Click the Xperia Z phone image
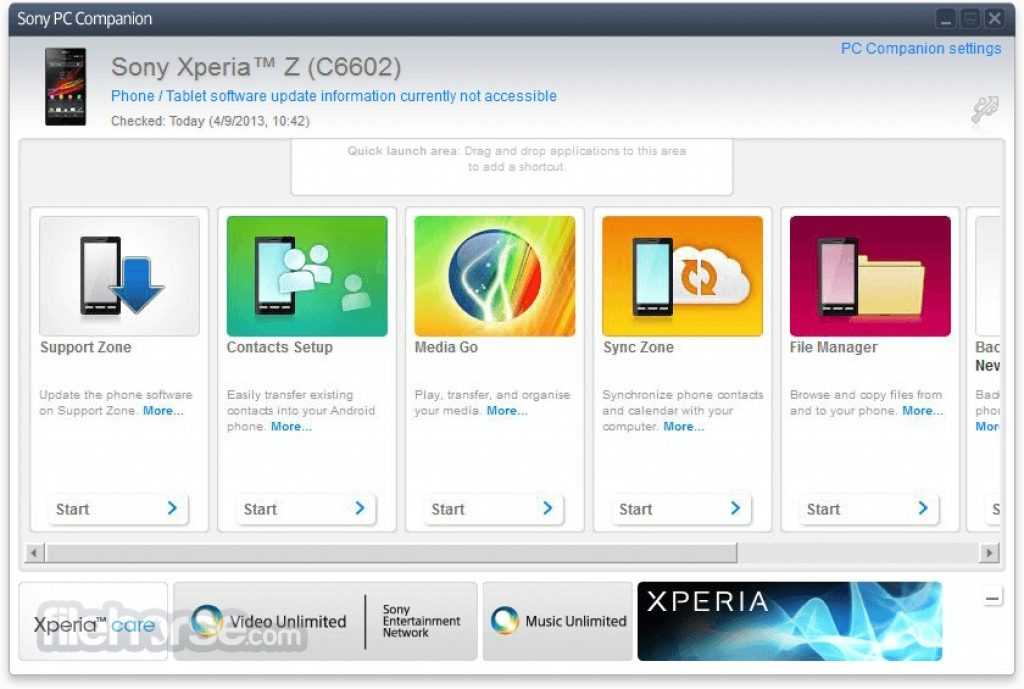This screenshot has height=689, width=1024. [x=66, y=86]
